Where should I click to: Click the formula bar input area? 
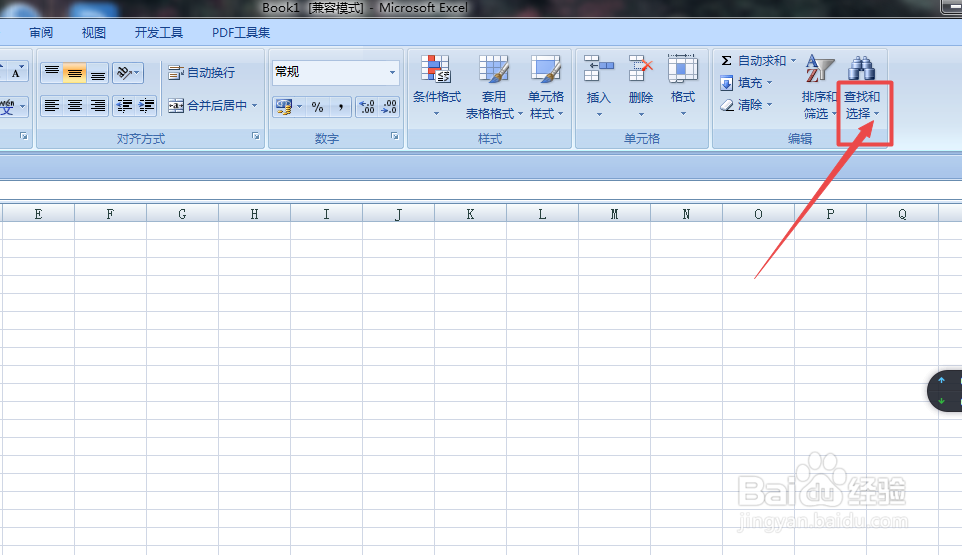coord(481,189)
